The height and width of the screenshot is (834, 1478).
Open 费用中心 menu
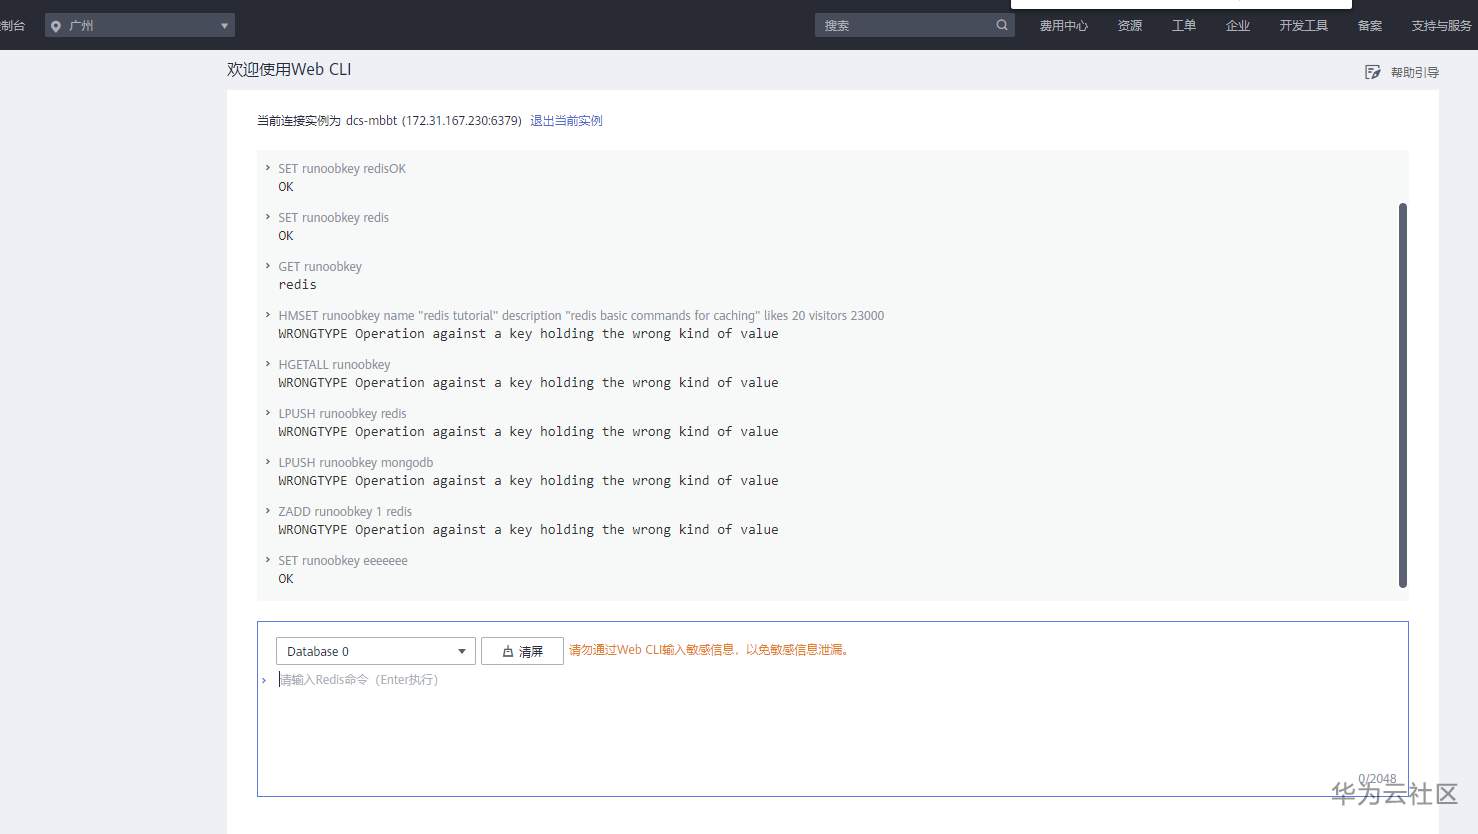[x=1063, y=26]
